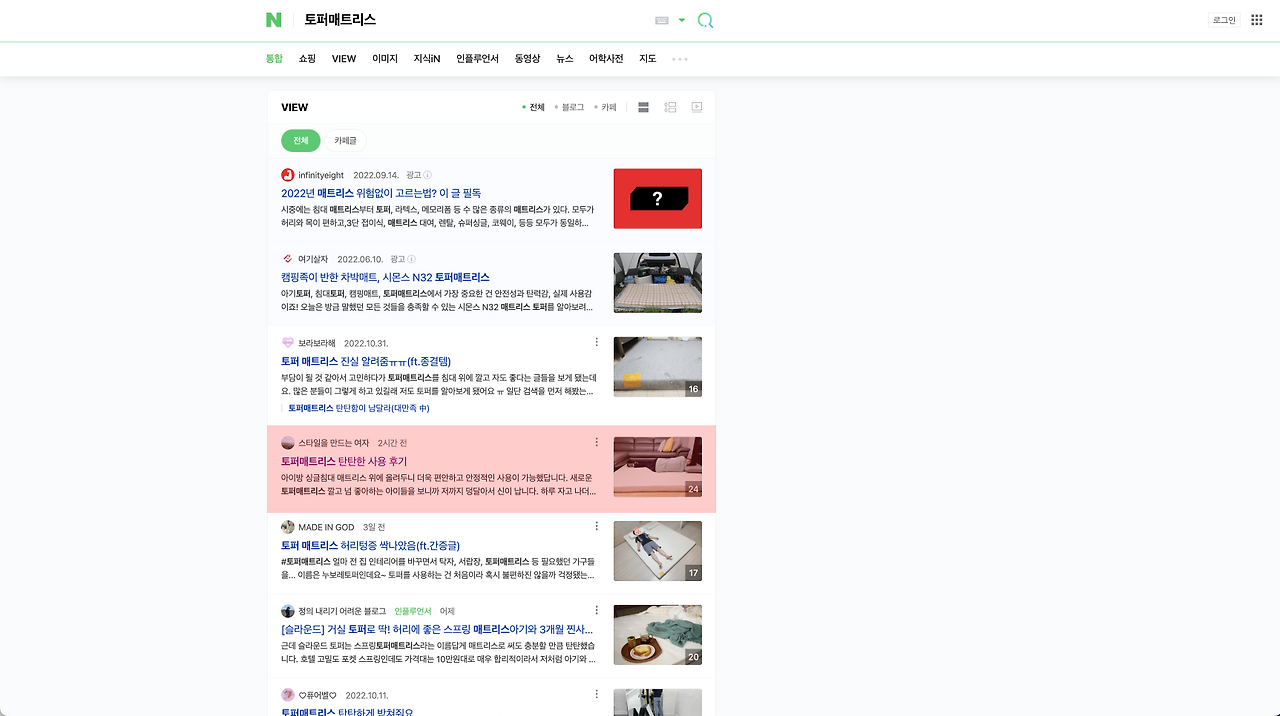Switch to the 이미지 tab
This screenshot has width=1280, height=716.
[384, 58]
